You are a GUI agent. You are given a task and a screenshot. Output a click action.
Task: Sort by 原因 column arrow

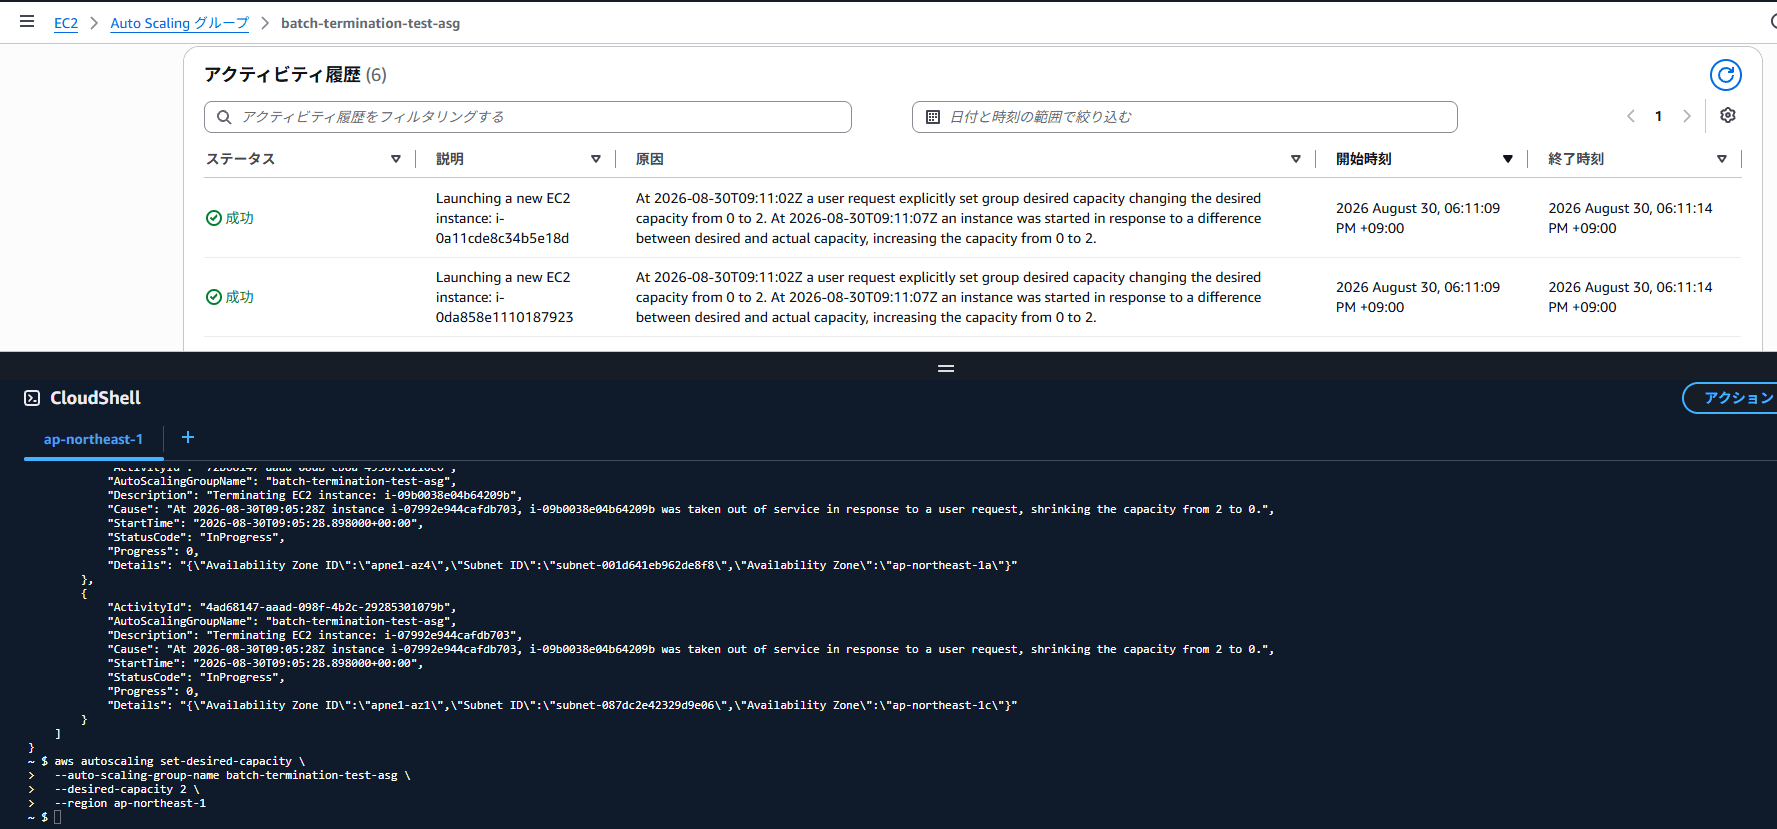tap(1296, 159)
